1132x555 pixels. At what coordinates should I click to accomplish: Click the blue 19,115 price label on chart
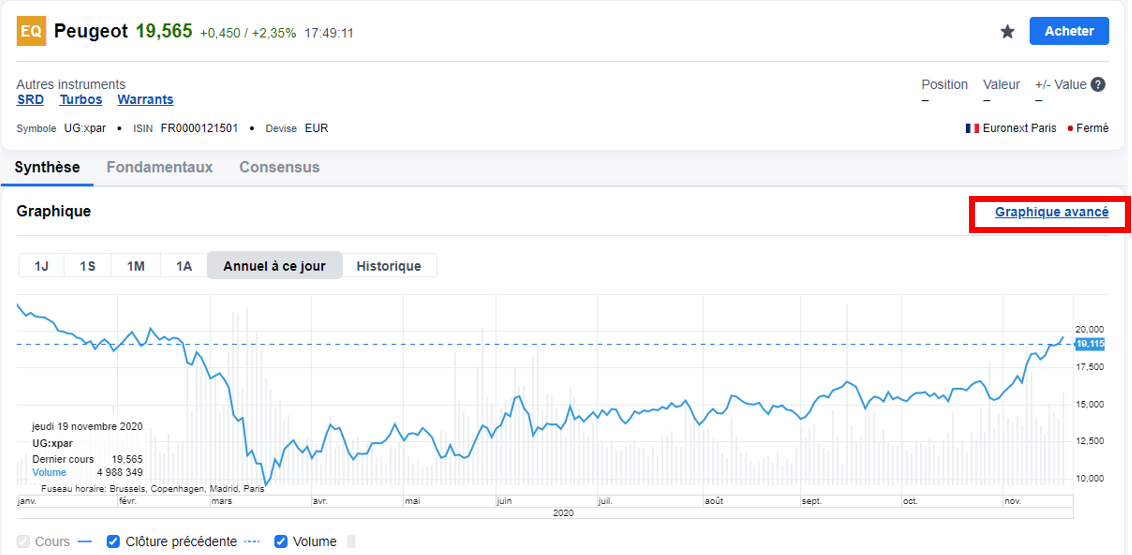(1089, 344)
